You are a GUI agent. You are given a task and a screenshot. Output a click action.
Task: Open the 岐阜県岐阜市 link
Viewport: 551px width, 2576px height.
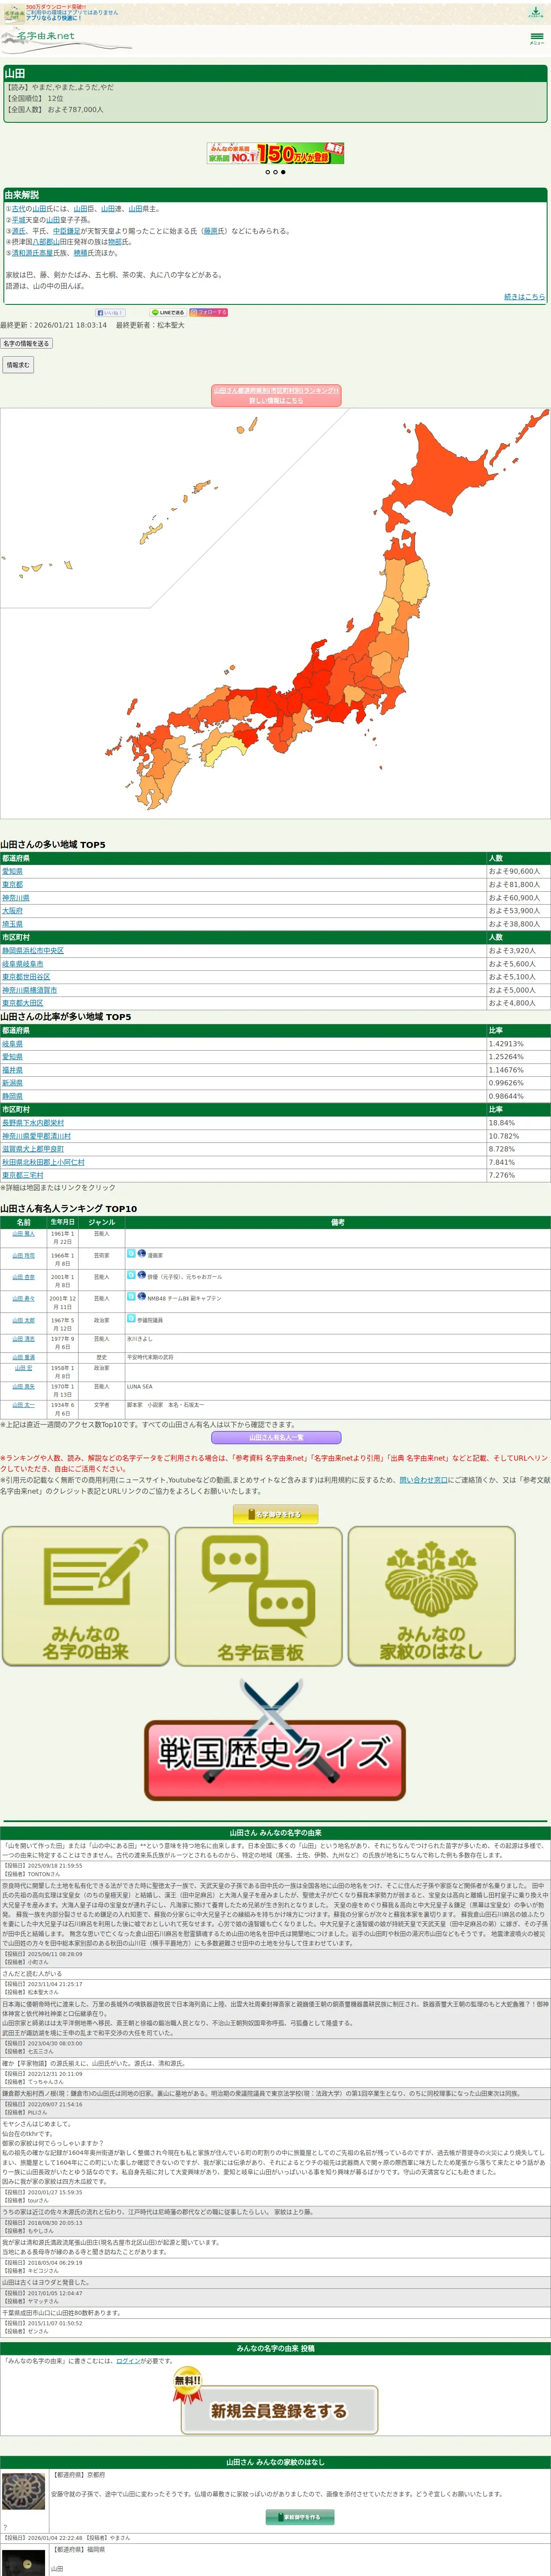pos(23,963)
